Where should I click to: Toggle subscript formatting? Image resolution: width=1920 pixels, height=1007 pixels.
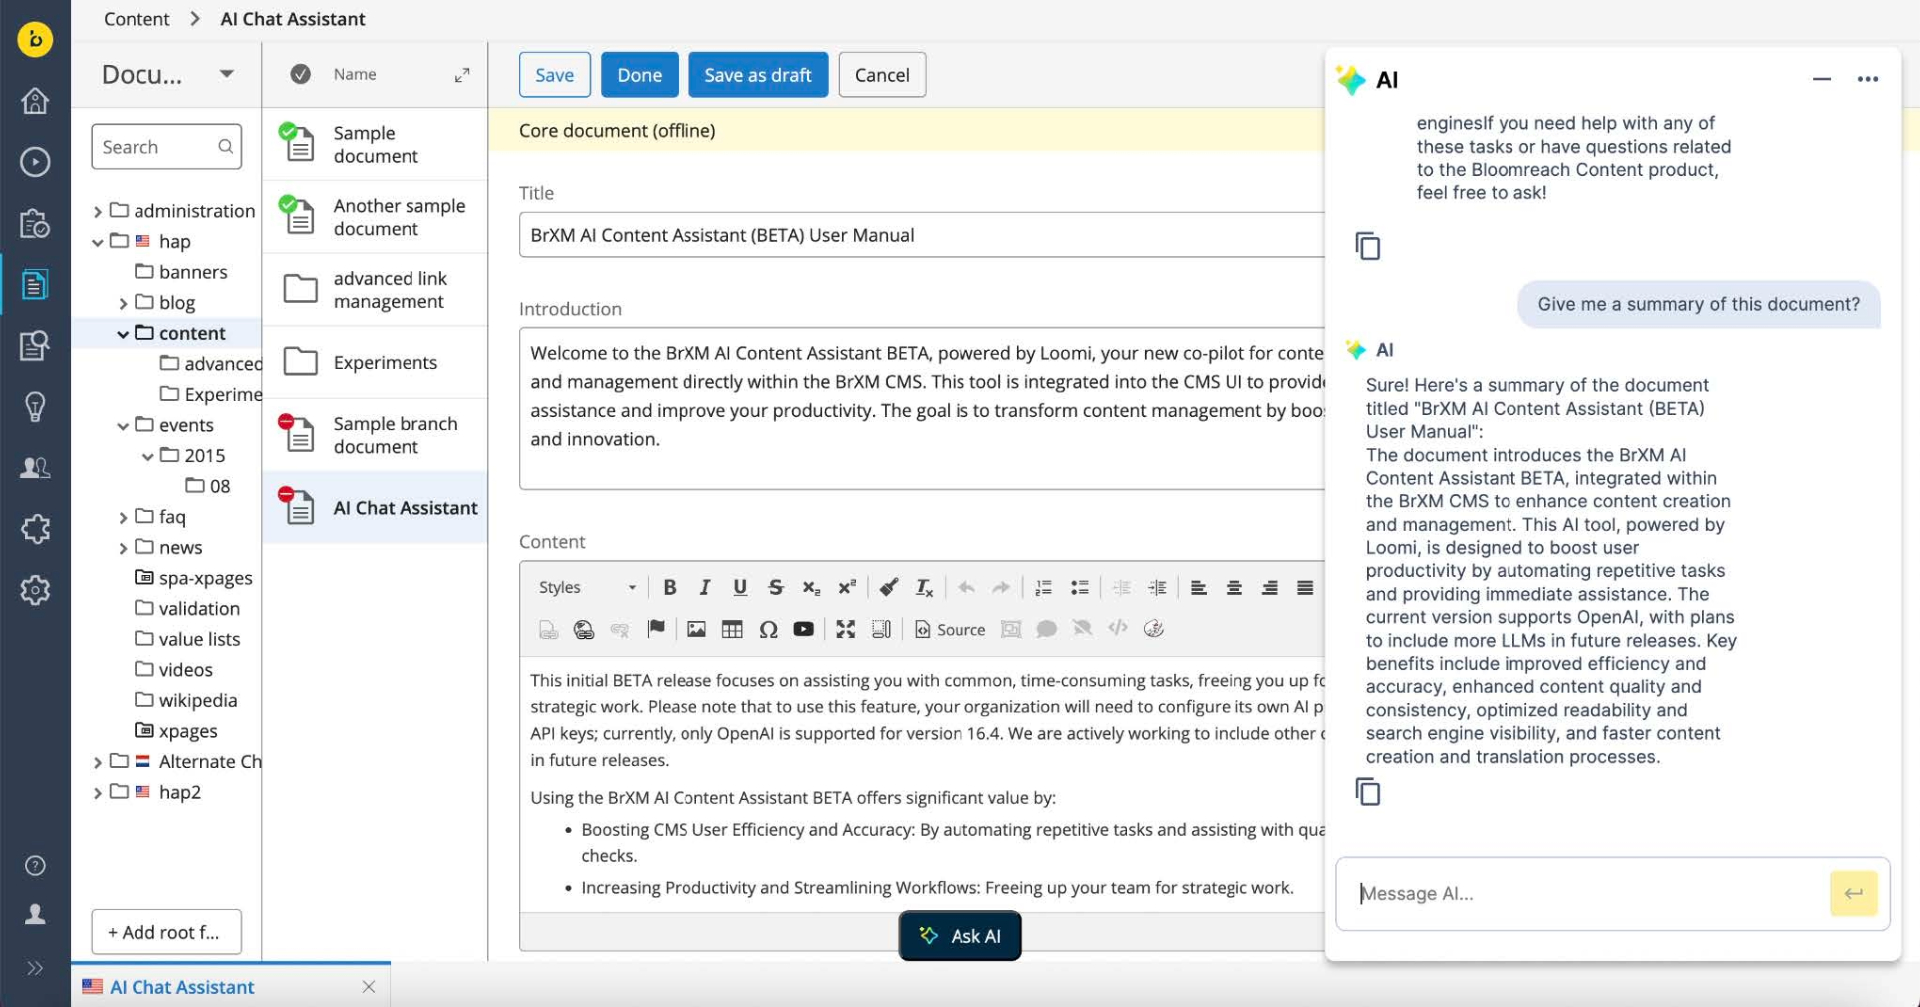click(811, 587)
